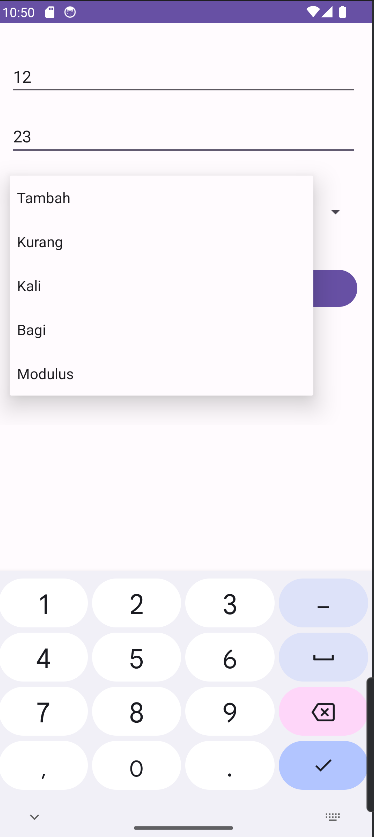Tap the battery status icon
Image resolution: width=374 pixels, height=837 pixels.
[x=343, y=12]
